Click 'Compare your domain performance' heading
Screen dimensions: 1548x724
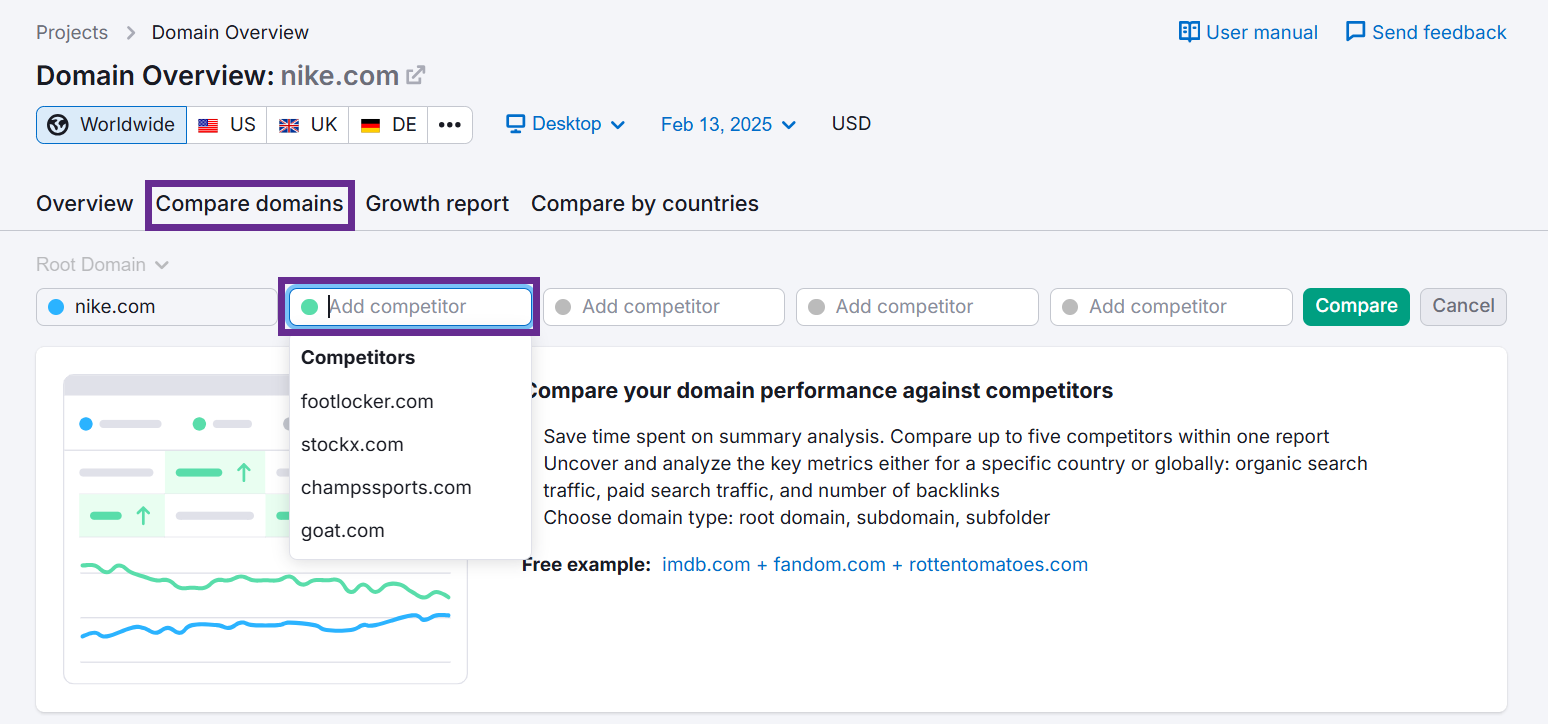tap(818, 391)
